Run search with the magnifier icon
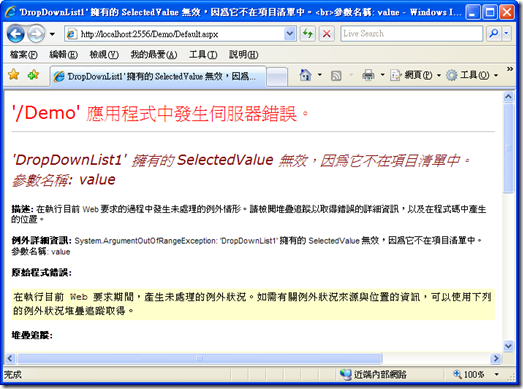This screenshot has width=523, height=389. tap(494, 34)
